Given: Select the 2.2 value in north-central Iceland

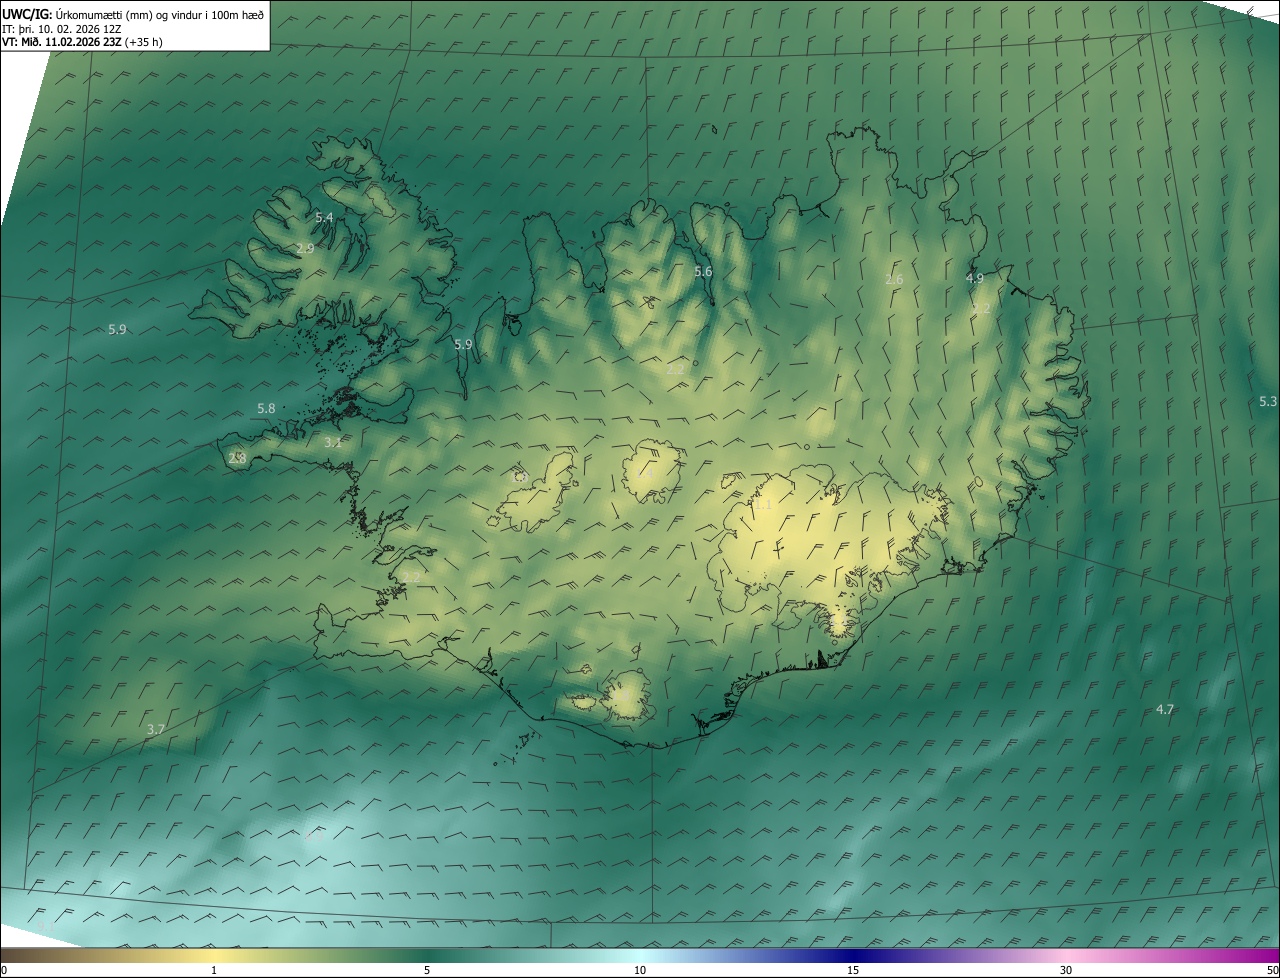Looking at the screenshot, I should point(675,369).
